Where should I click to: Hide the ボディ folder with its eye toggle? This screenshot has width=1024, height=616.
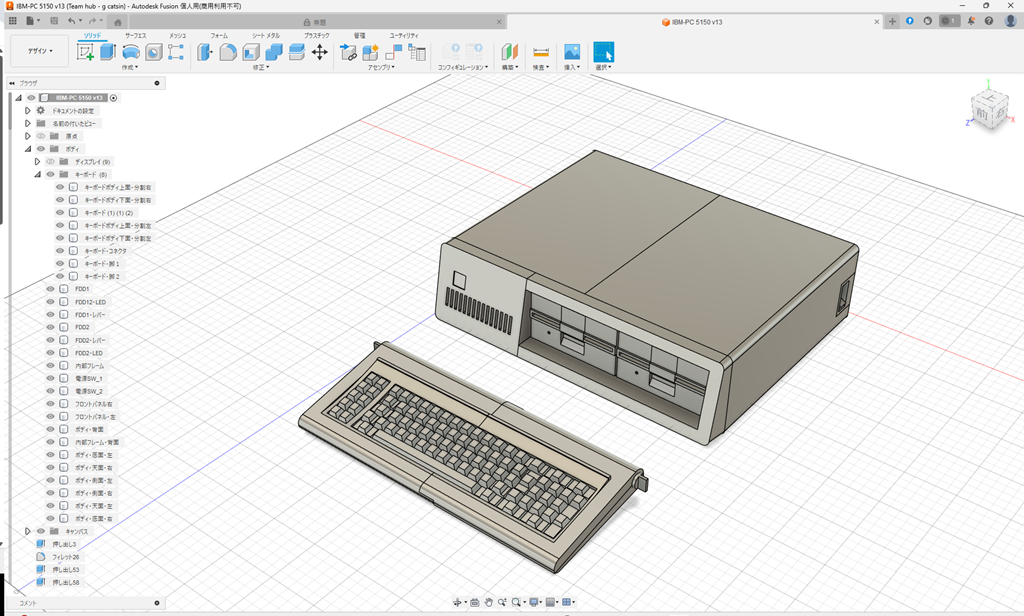(x=40, y=148)
